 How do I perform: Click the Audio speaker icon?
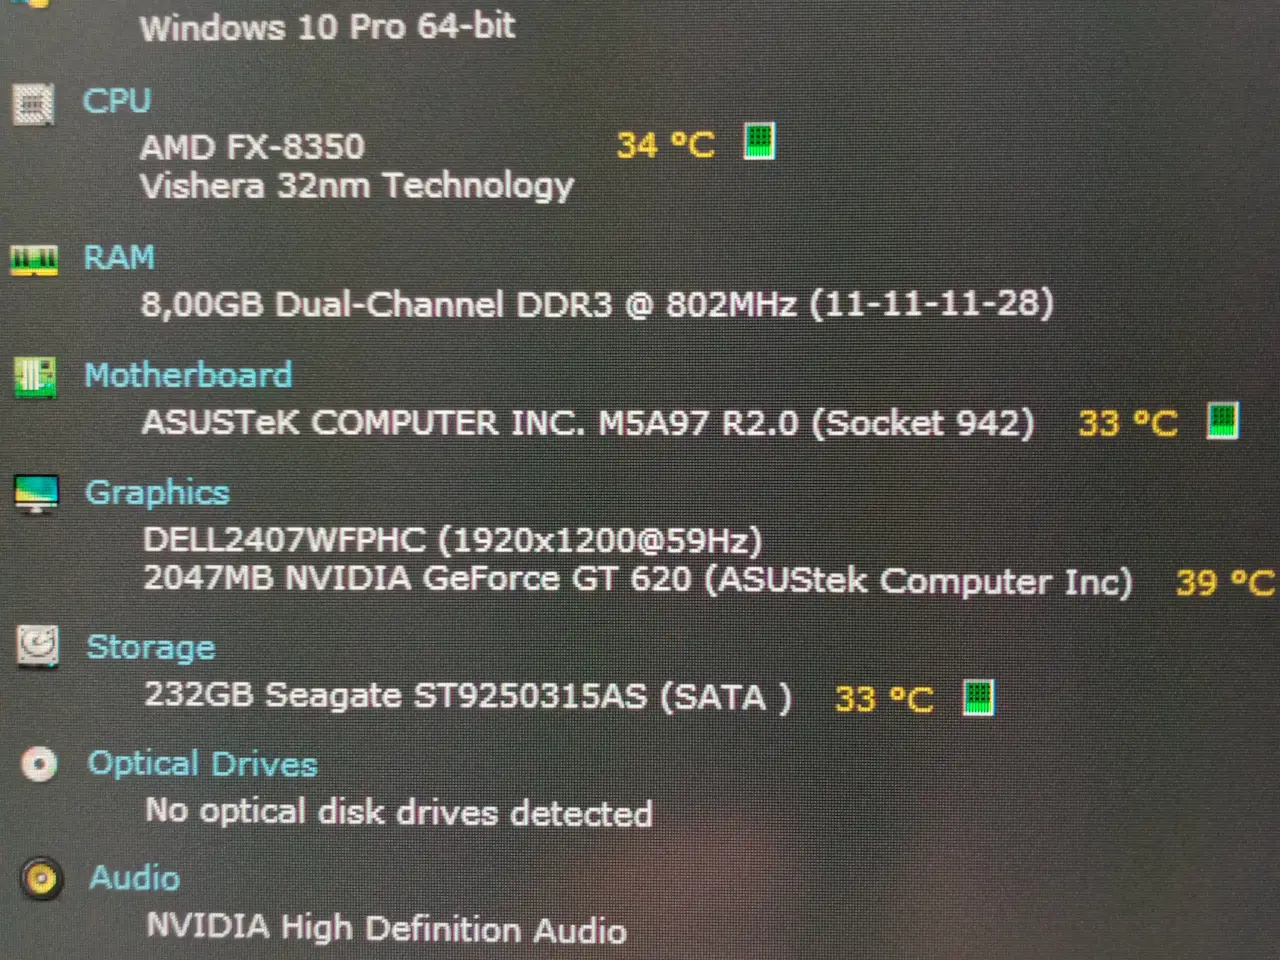(x=41, y=879)
